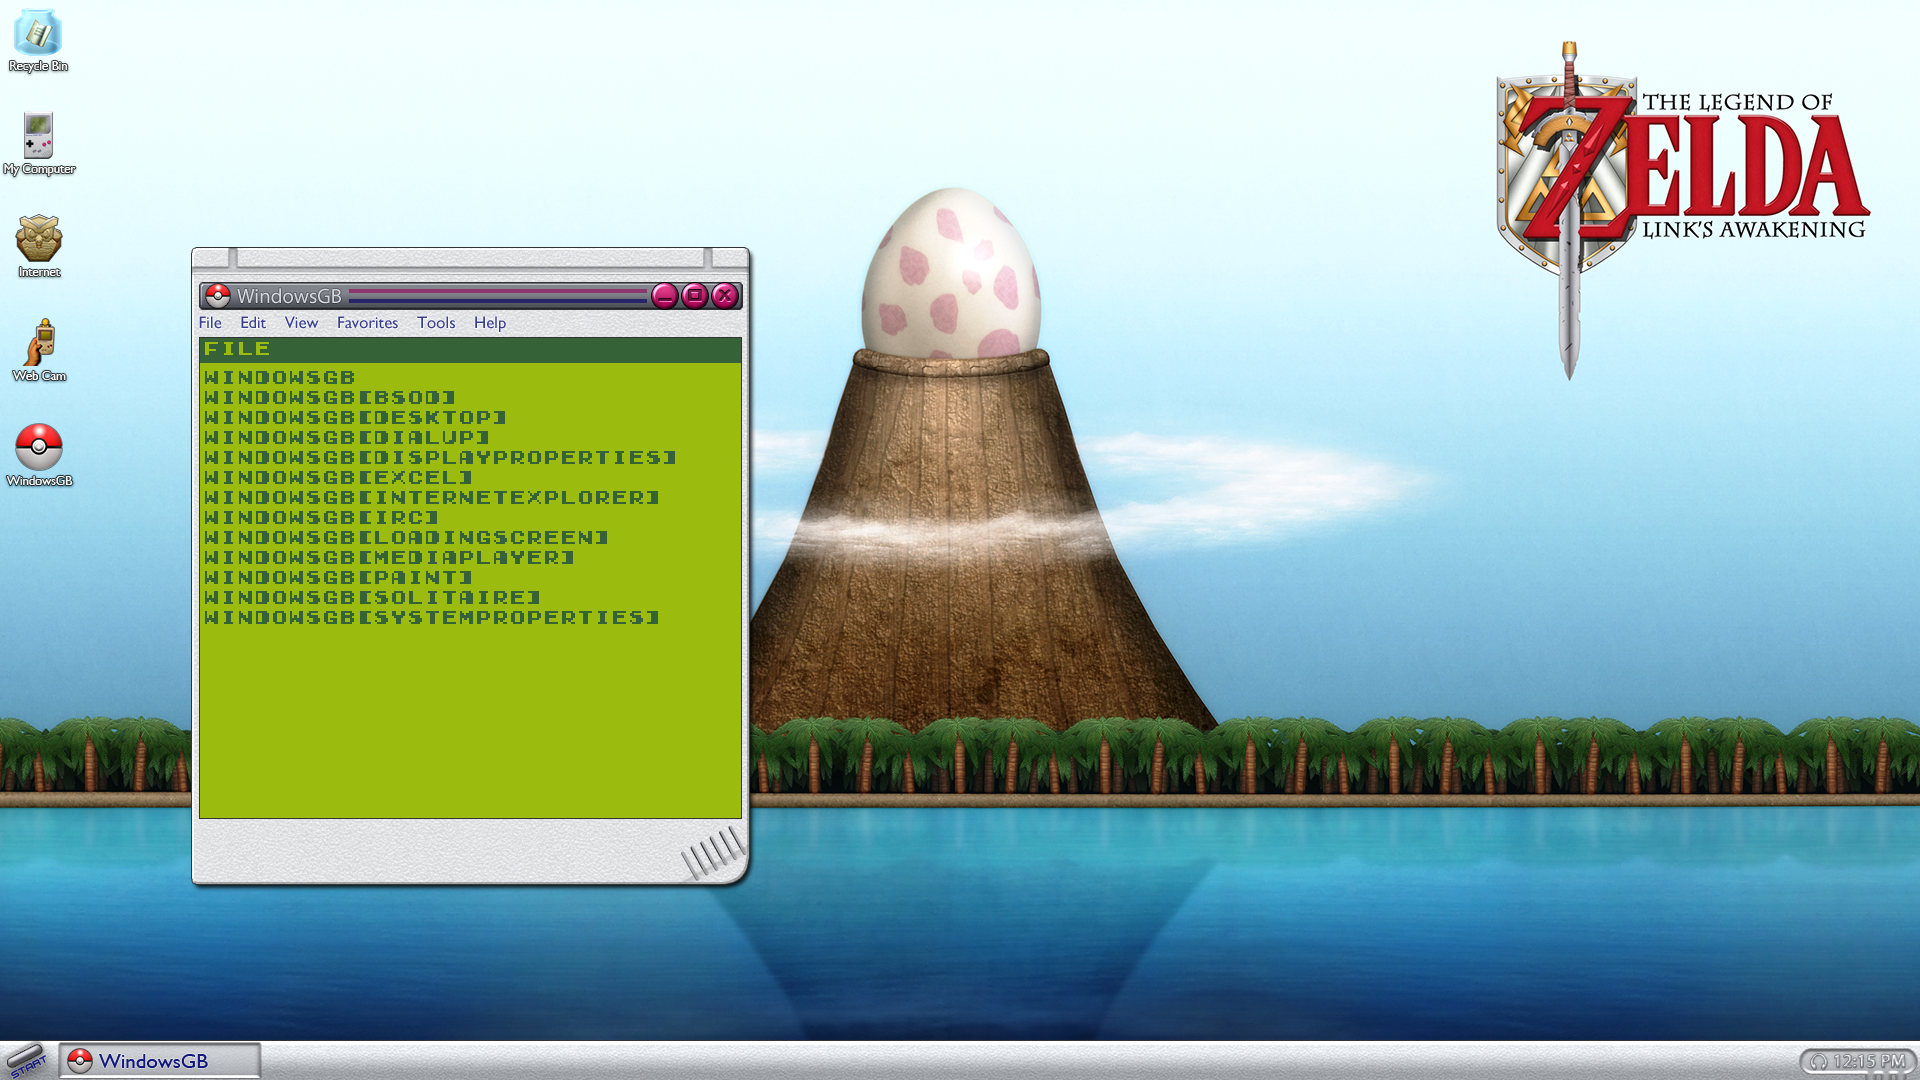1920x1080 pixels.
Task: Click the headphones icon in system tray
Action: 1819,1061
